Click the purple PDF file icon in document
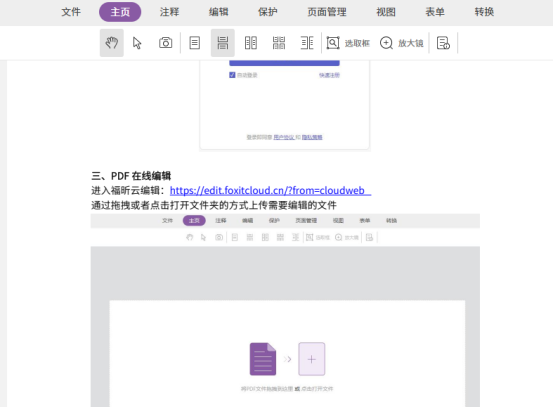Screen dimensions: 554x408 point(263,359)
